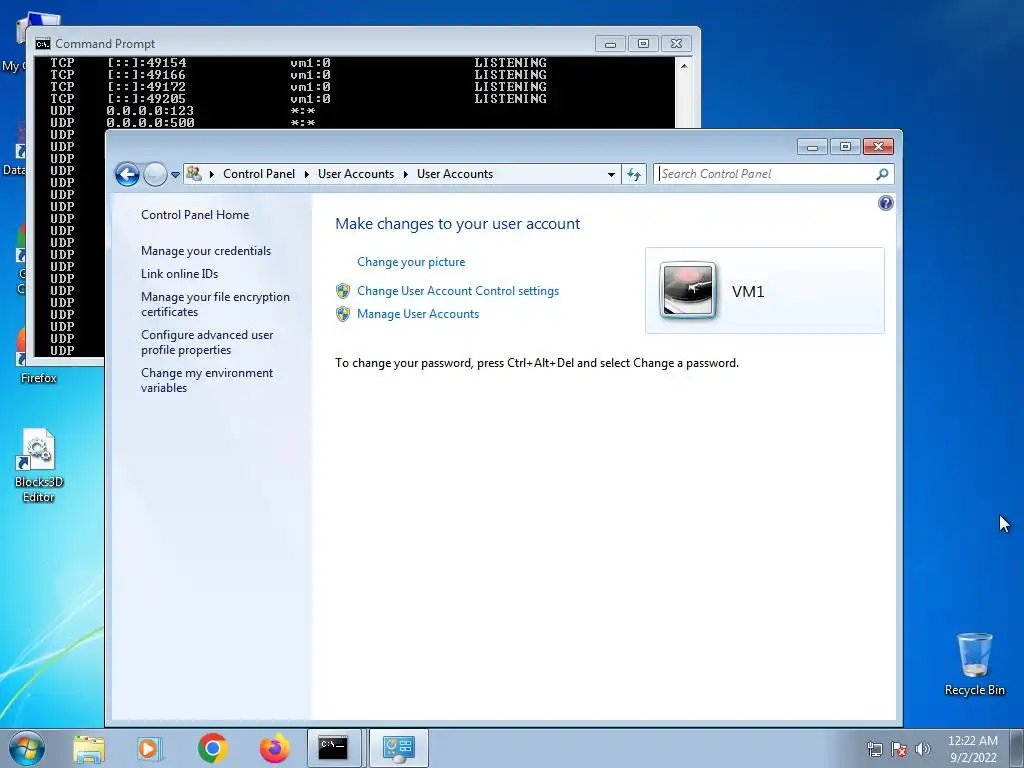Expand the chevron after Control Panel breadcrumb
Screen dimensions: 1024x768
(x=306, y=174)
